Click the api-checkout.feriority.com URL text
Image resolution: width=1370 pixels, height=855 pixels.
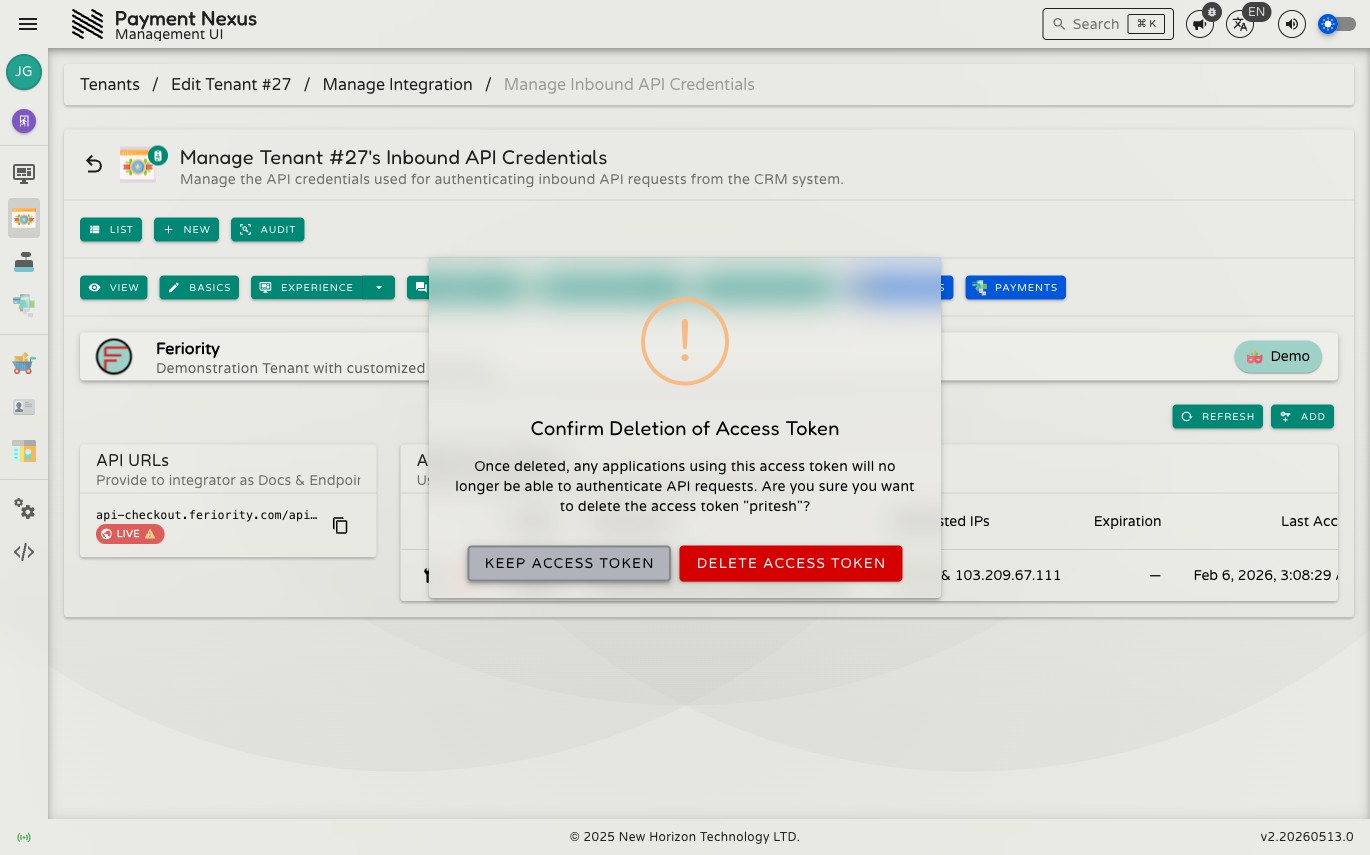207,515
